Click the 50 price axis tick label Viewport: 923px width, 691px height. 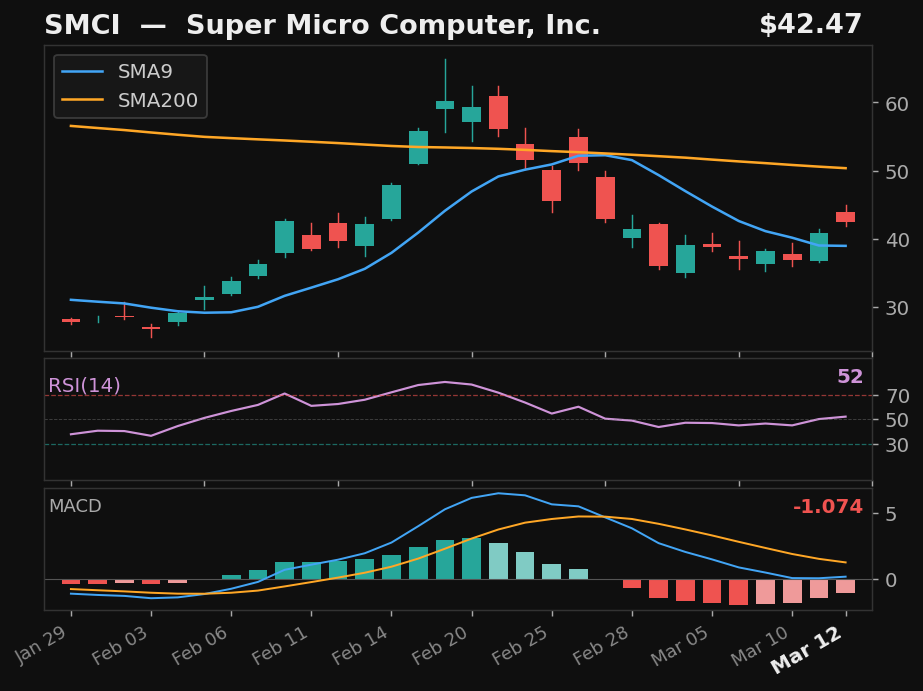click(x=897, y=172)
